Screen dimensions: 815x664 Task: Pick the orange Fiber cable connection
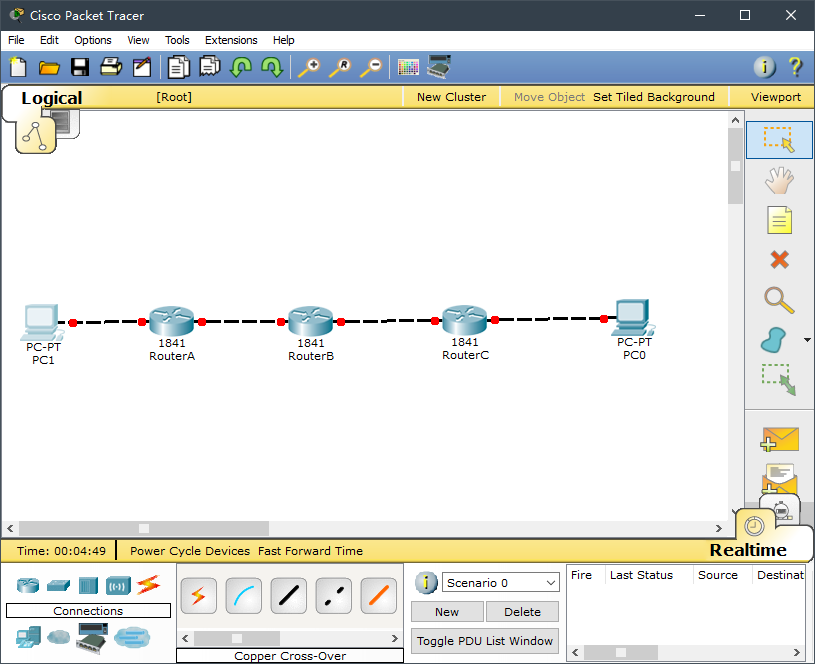point(378,595)
